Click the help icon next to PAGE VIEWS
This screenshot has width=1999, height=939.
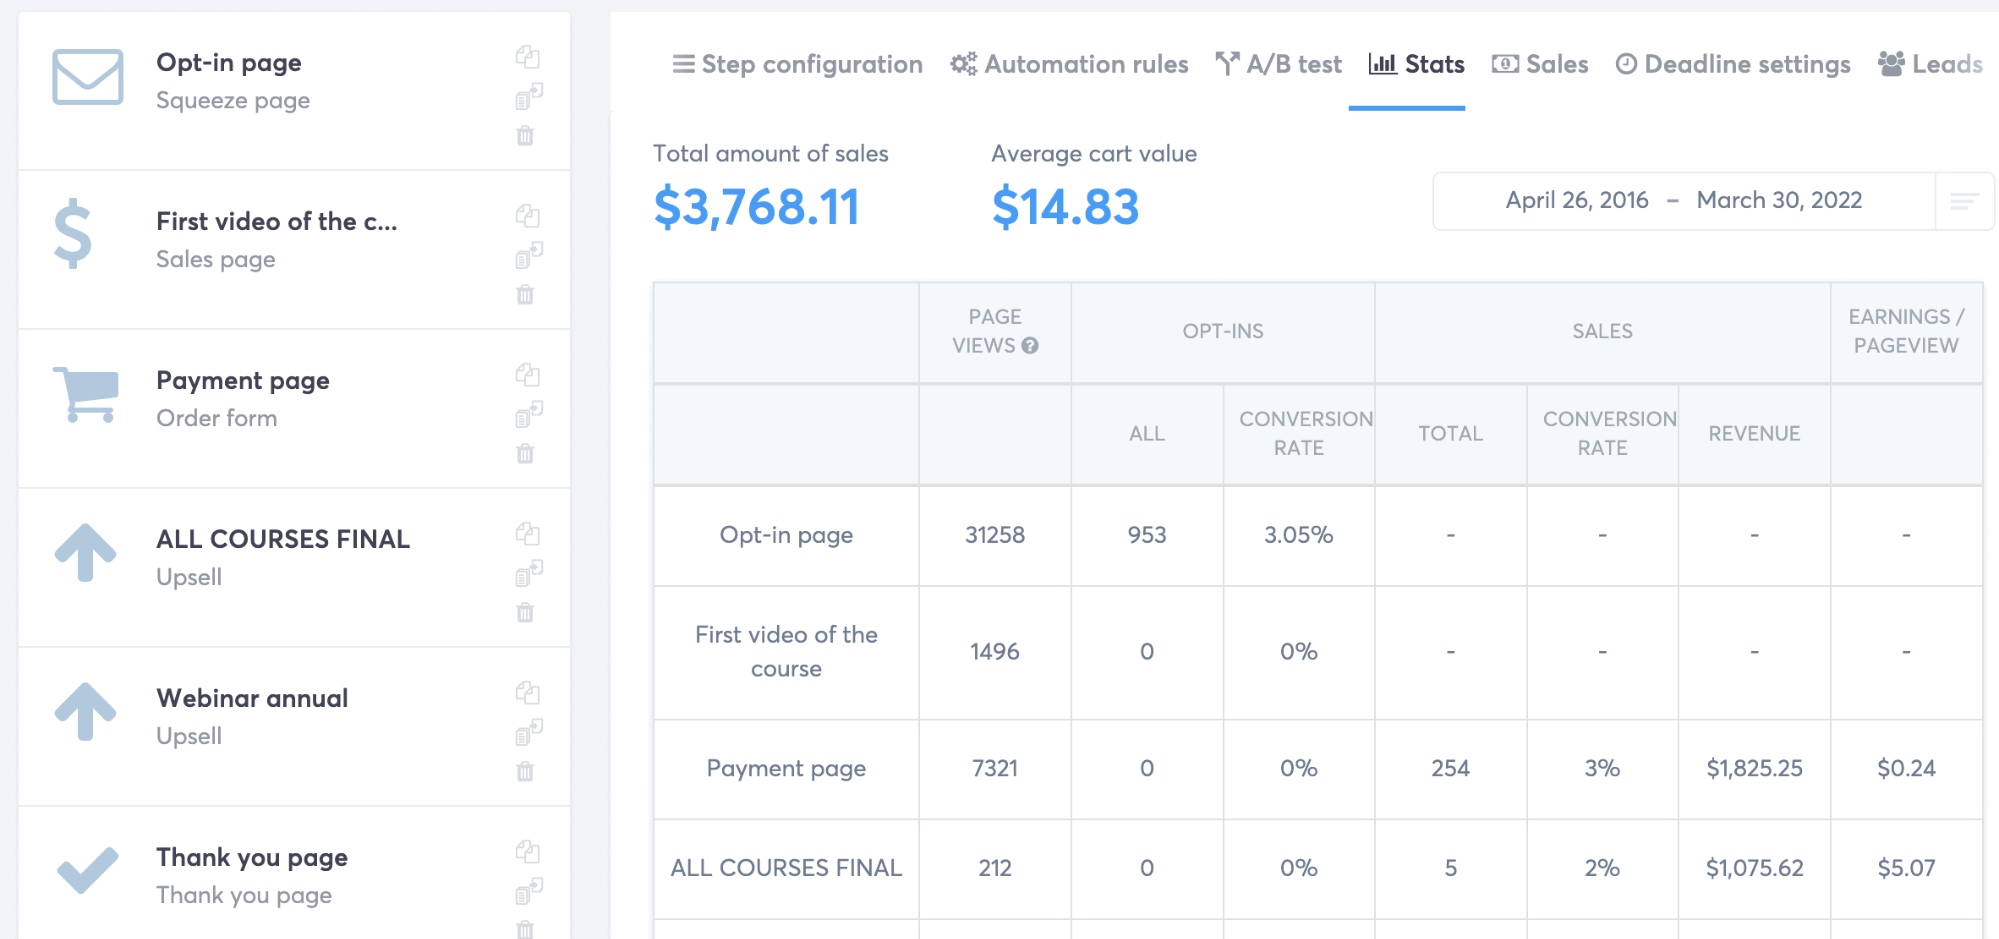[1031, 347]
